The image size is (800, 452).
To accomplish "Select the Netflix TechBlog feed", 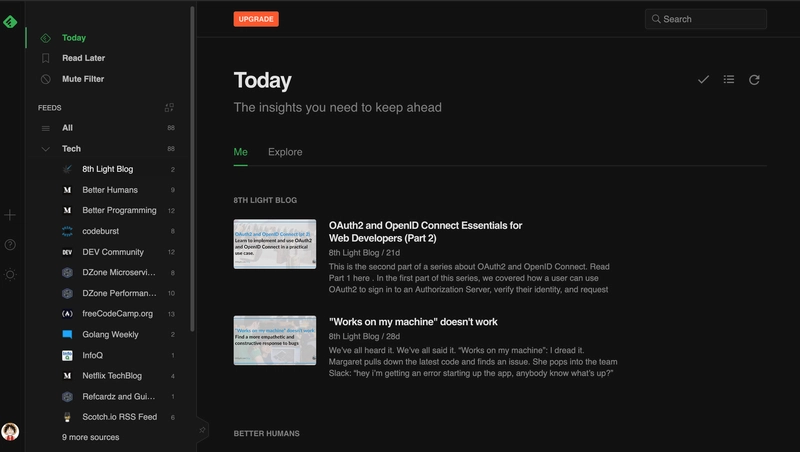I will (112, 376).
